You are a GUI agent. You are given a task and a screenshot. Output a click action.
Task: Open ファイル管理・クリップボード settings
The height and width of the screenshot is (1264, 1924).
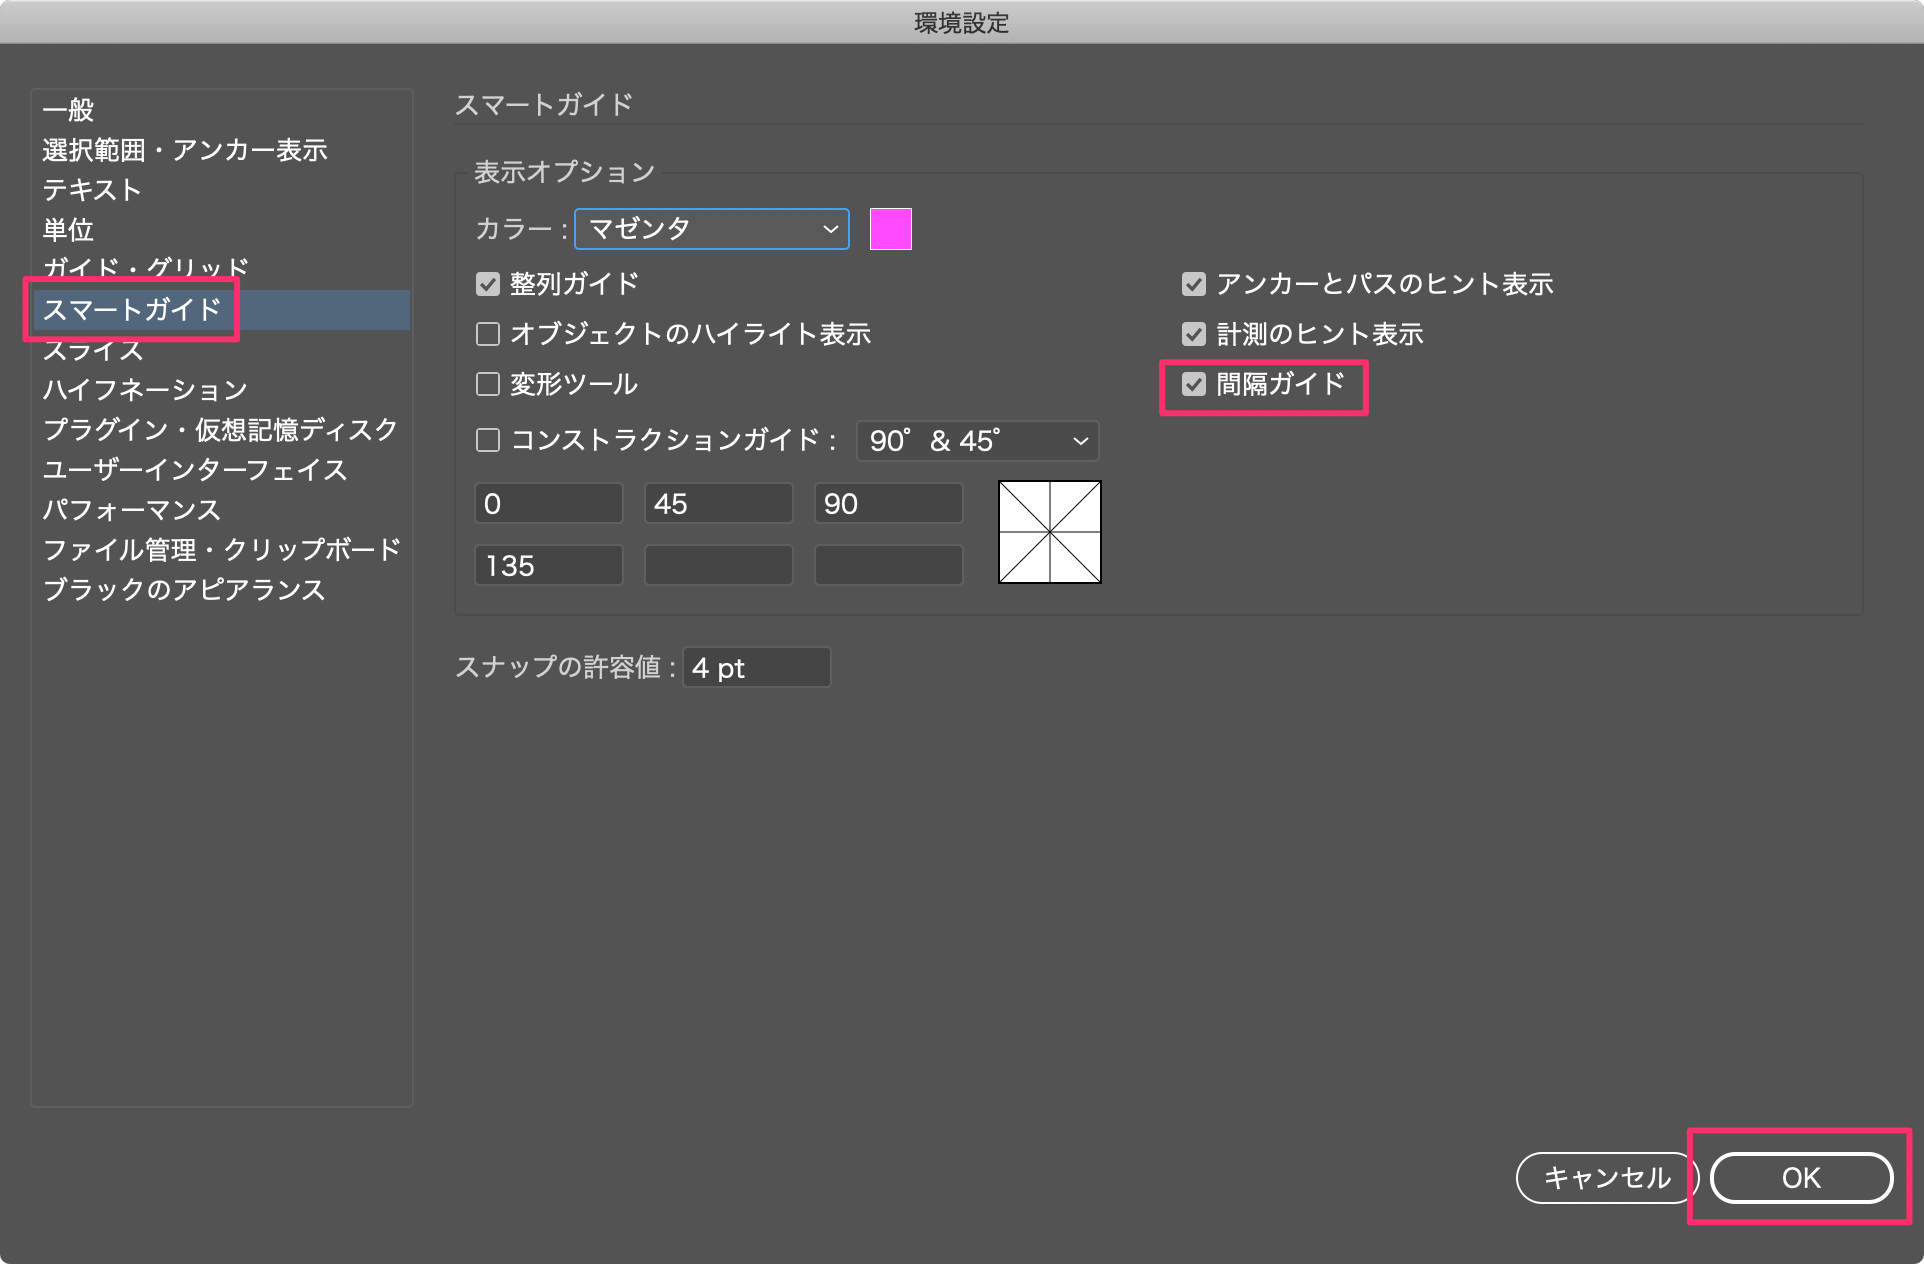pos(221,550)
